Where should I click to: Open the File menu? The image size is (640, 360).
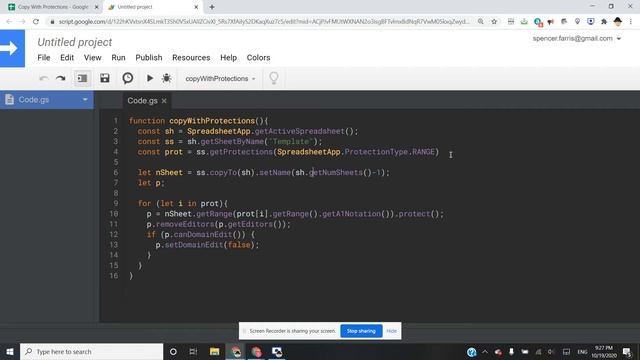[44, 58]
